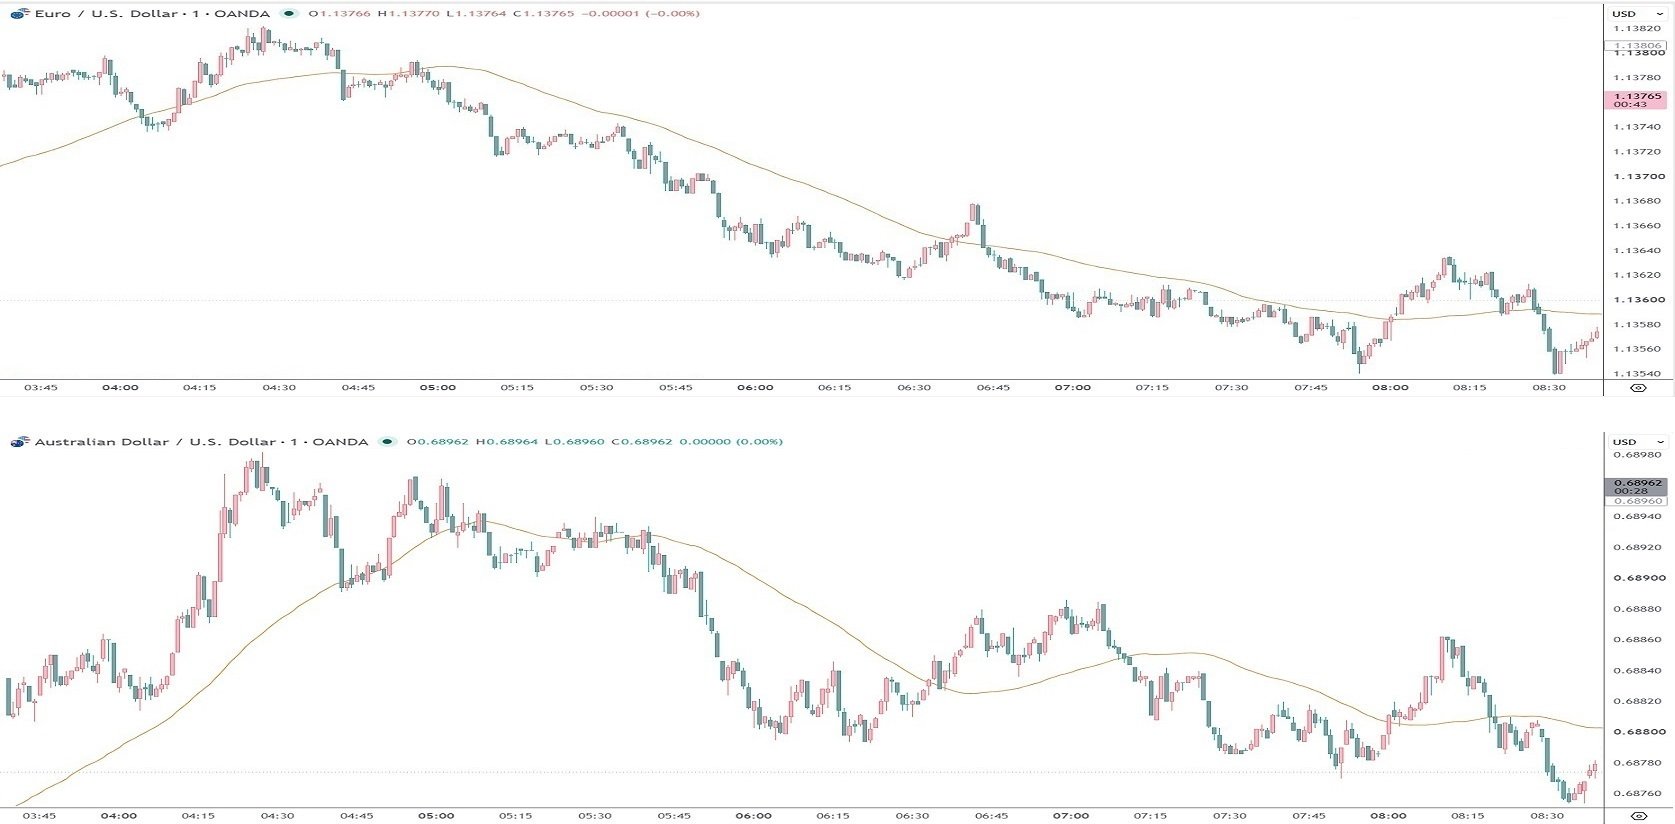This screenshot has height=824, width=1675.
Task: Click the 06:00 time label on the Euro chart
Action: click(755, 388)
